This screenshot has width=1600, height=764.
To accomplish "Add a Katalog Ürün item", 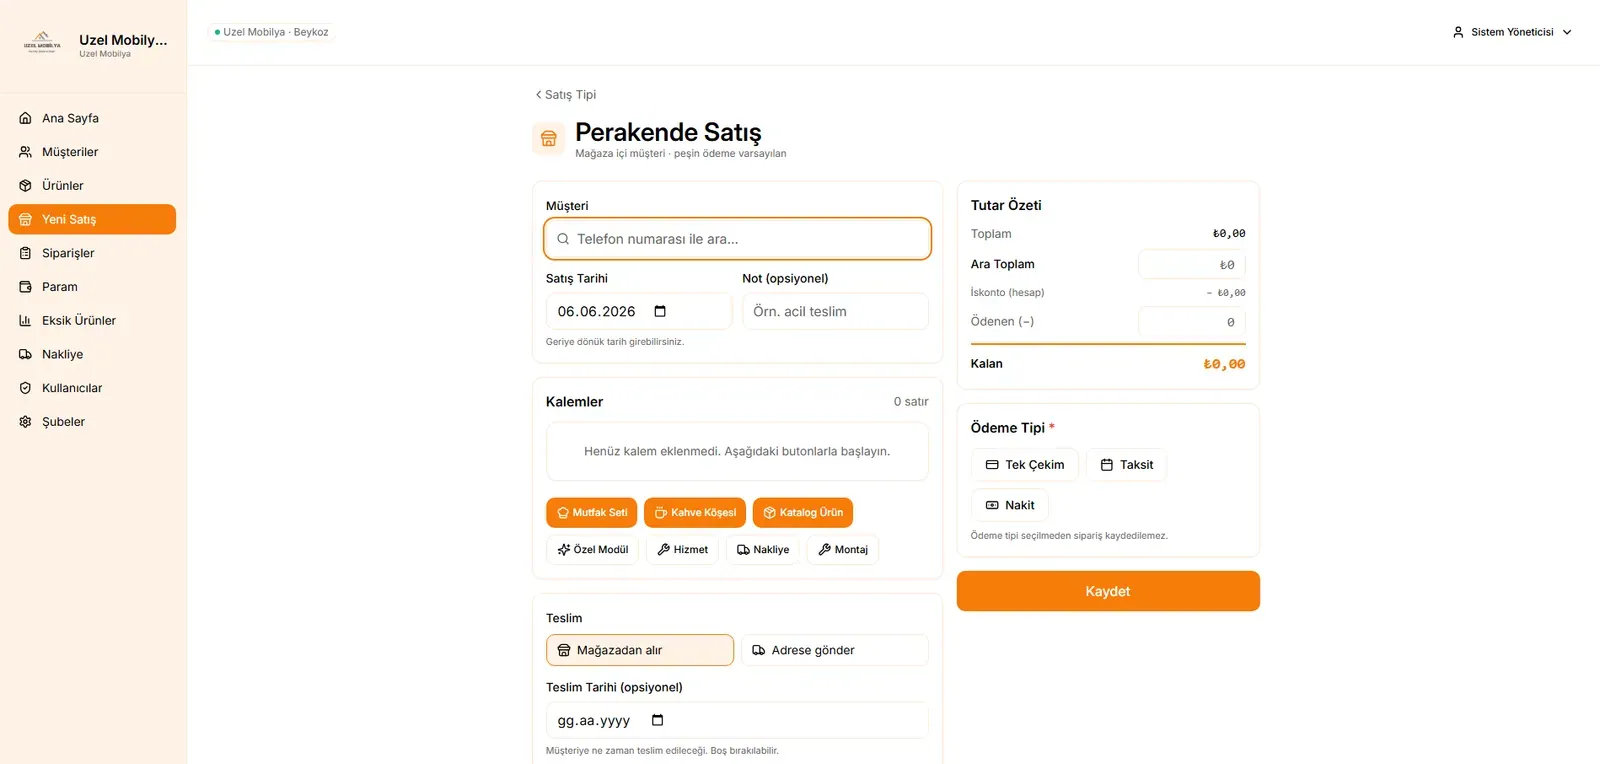I will (803, 512).
